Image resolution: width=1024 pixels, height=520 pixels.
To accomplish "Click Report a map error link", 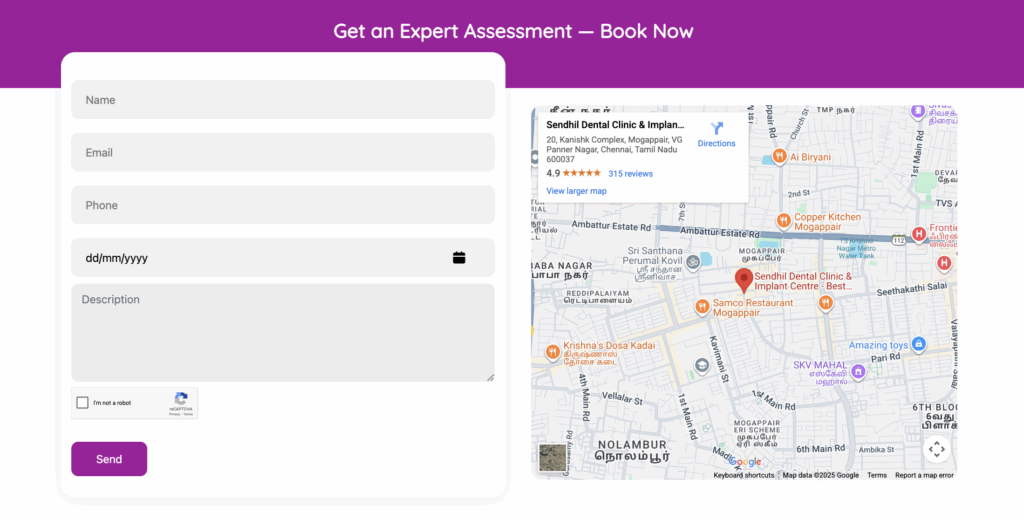I will pyautogui.click(x=924, y=475).
